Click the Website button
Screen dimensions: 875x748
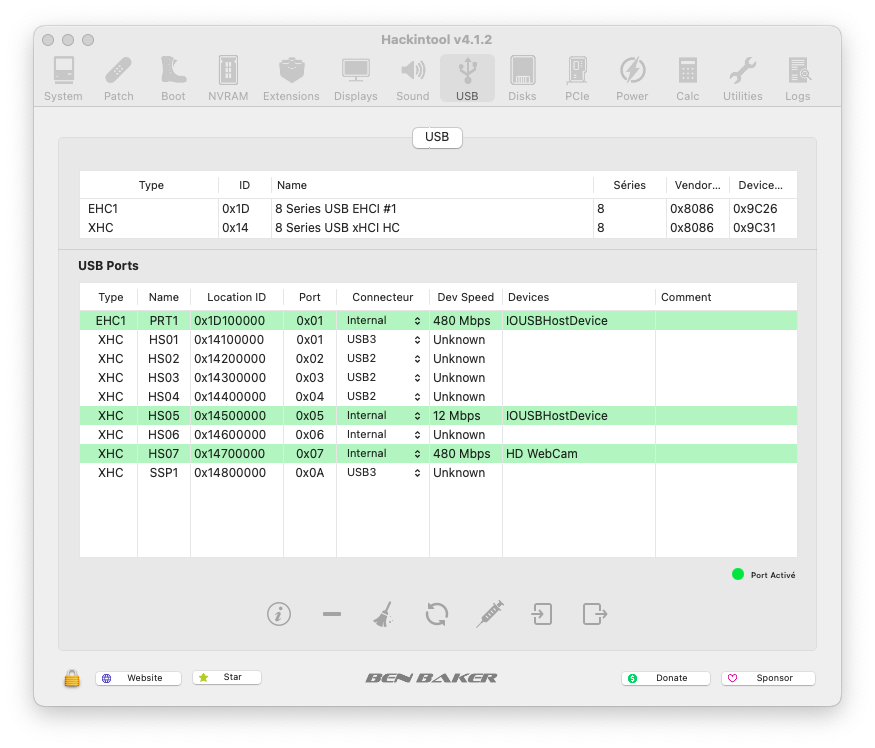click(138, 678)
